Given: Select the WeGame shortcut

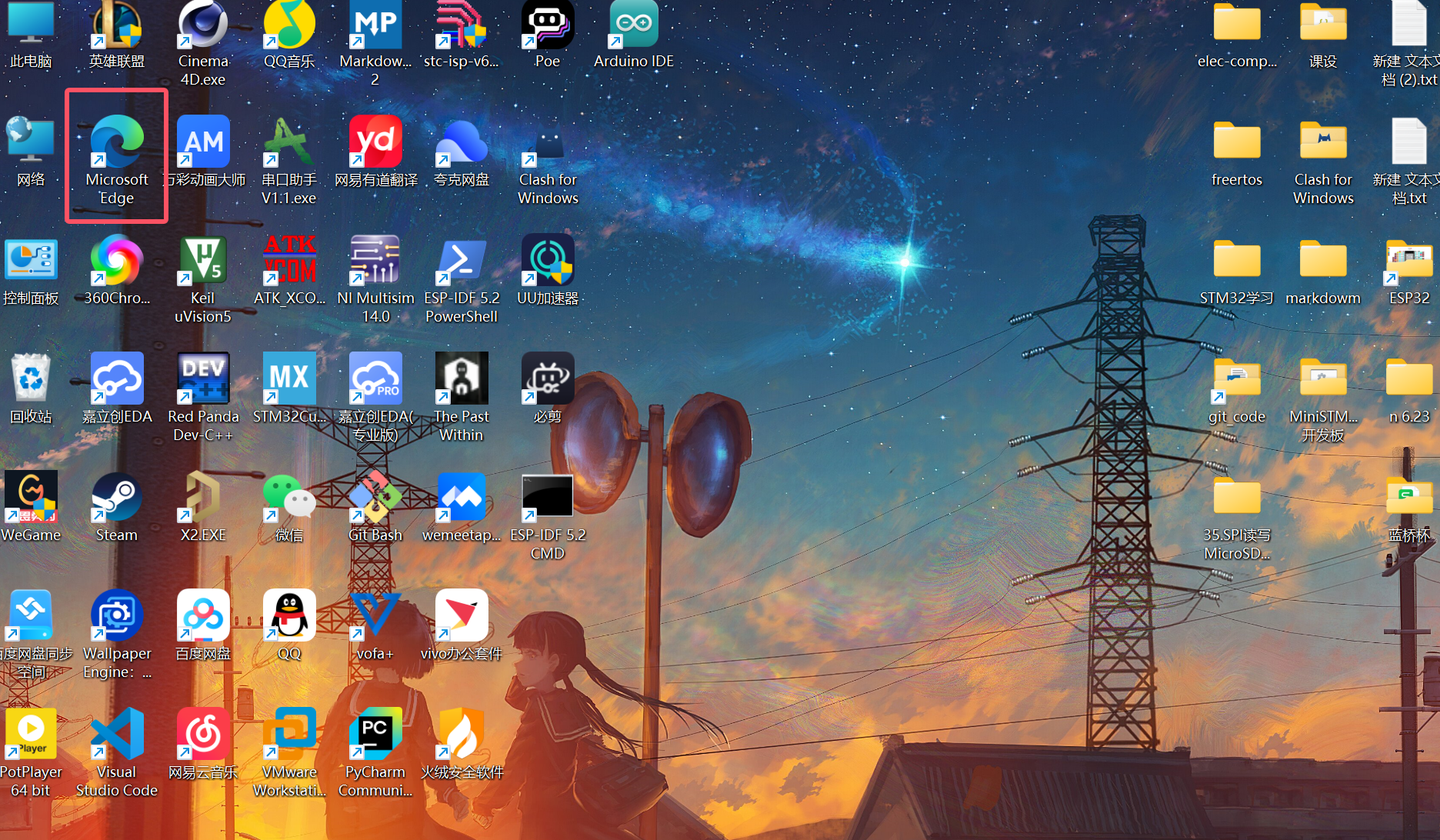Looking at the screenshot, I should [31, 497].
